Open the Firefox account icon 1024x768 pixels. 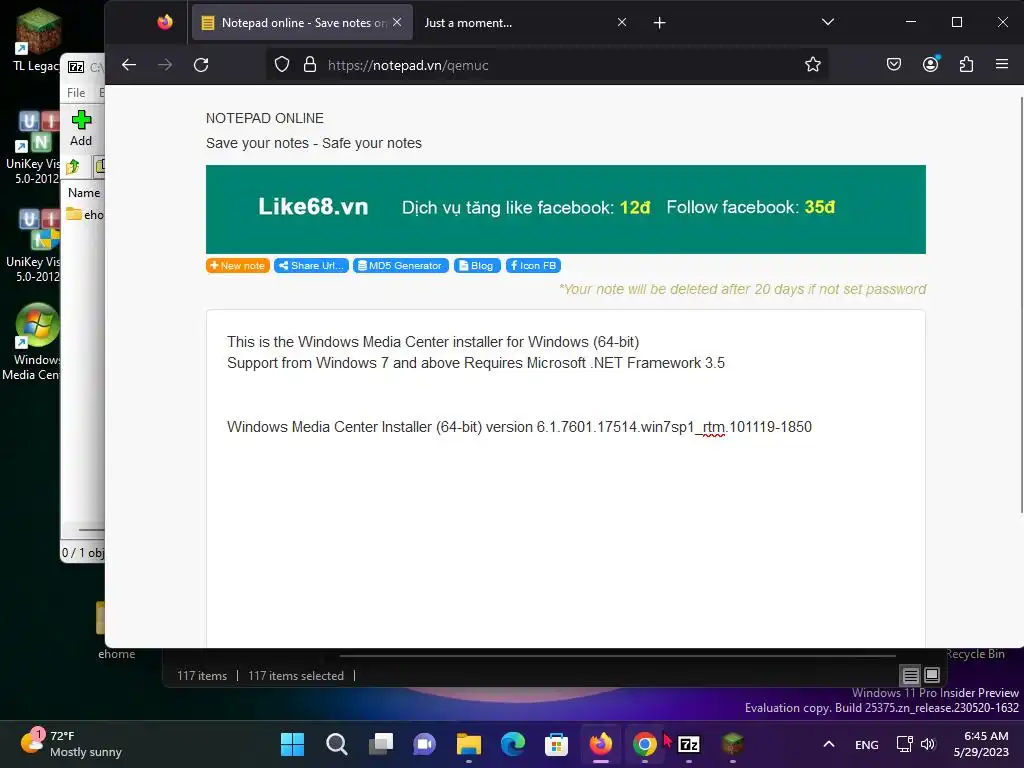click(931, 65)
